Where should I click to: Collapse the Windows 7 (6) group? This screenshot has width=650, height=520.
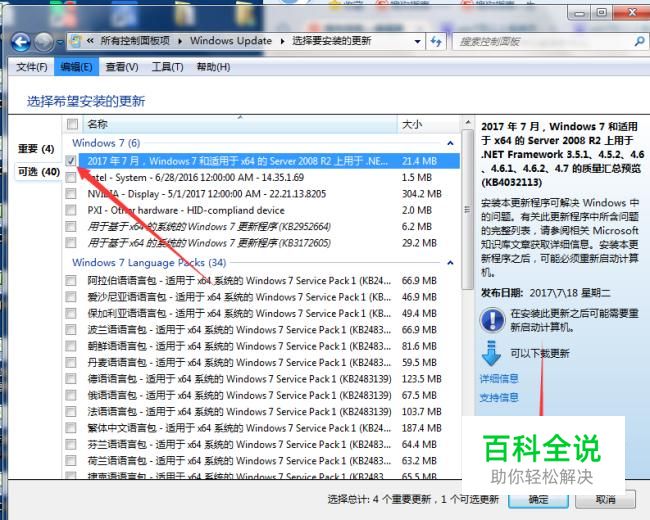(x=450, y=143)
